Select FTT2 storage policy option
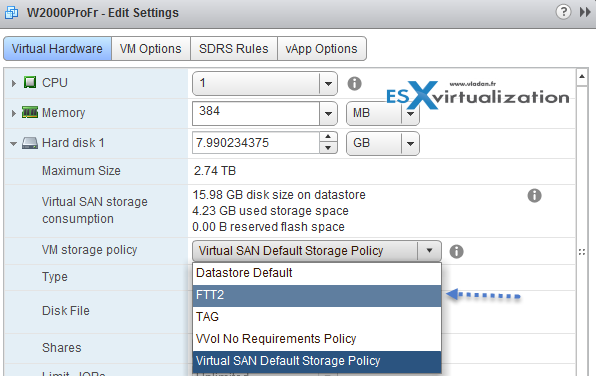This screenshot has width=596, height=376. tap(317, 295)
